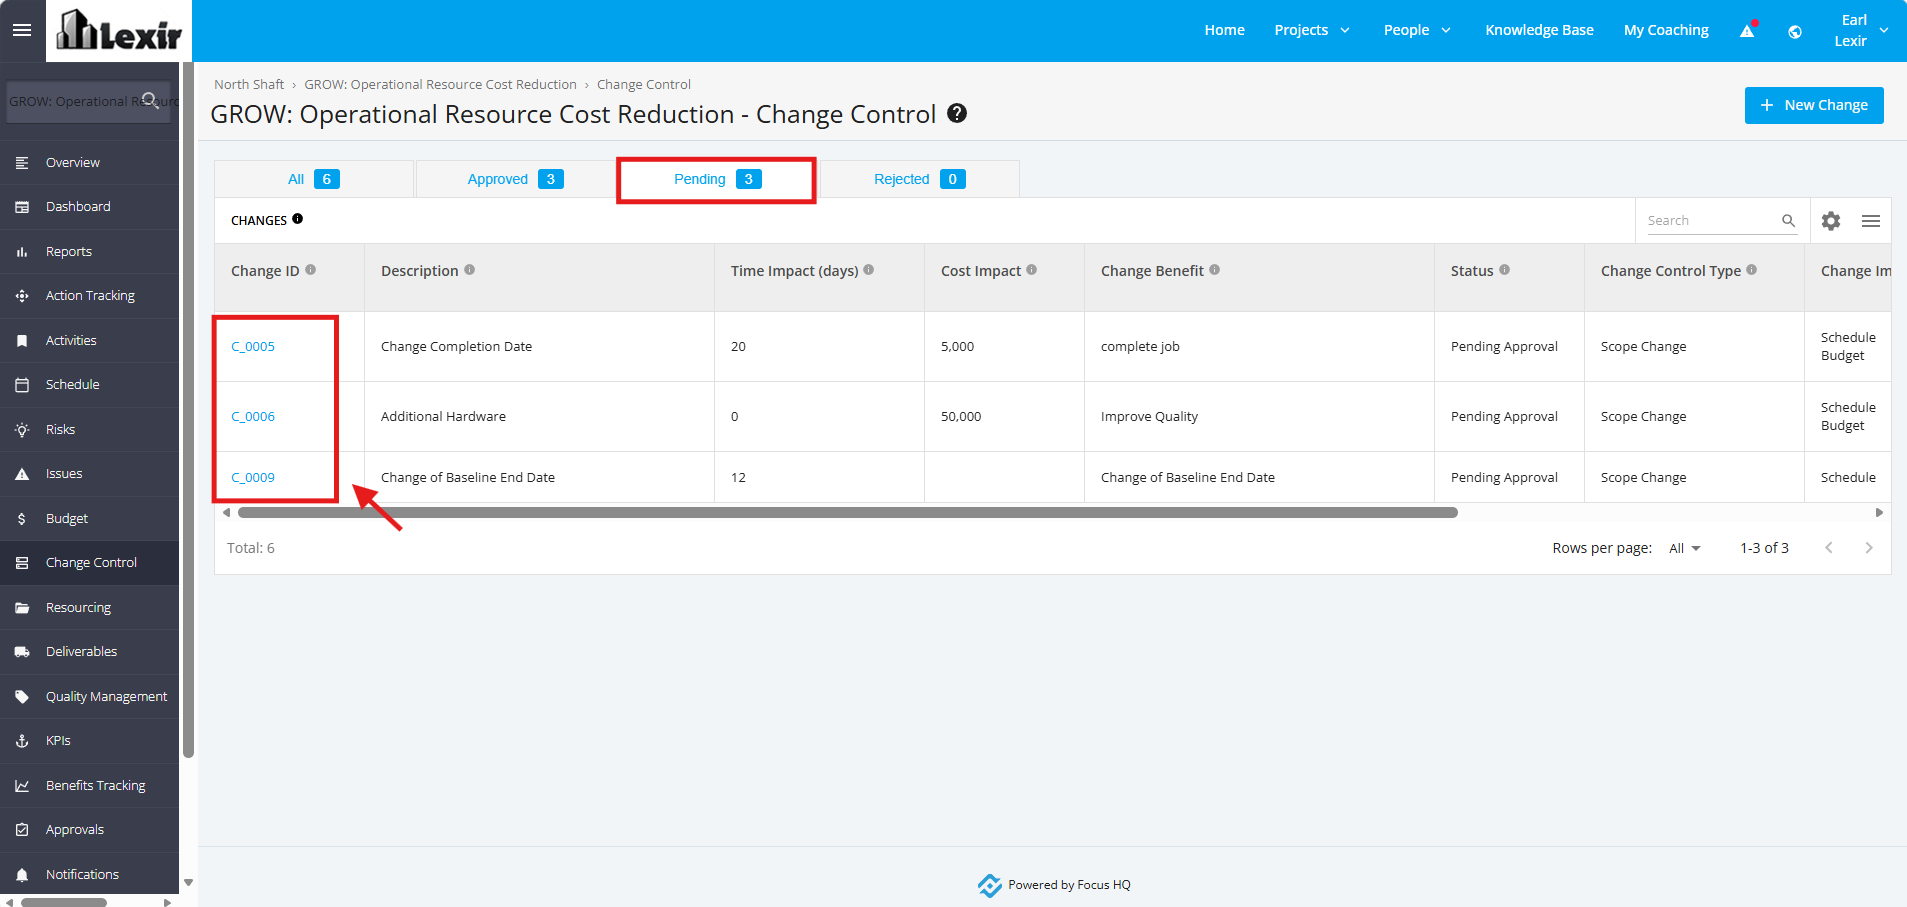Image resolution: width=1907 pixels, height=907 pixels.
Task: Click the Change Control sidebar item
Action: (x=90, y=563)
